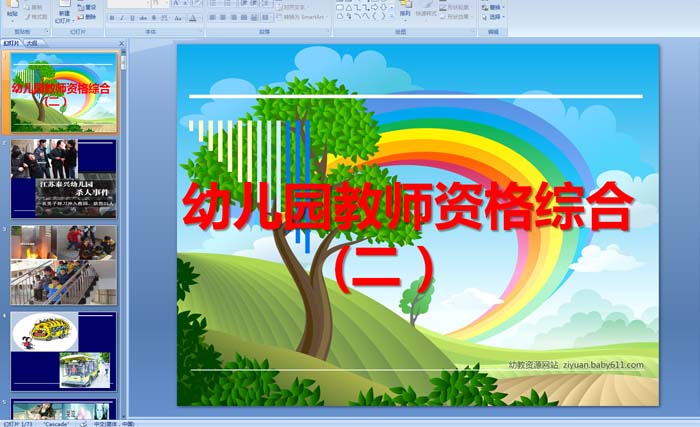Viewport: 700px width, 427px height.
Task: Increase font size with Grow Font icon
Action: 176,3
